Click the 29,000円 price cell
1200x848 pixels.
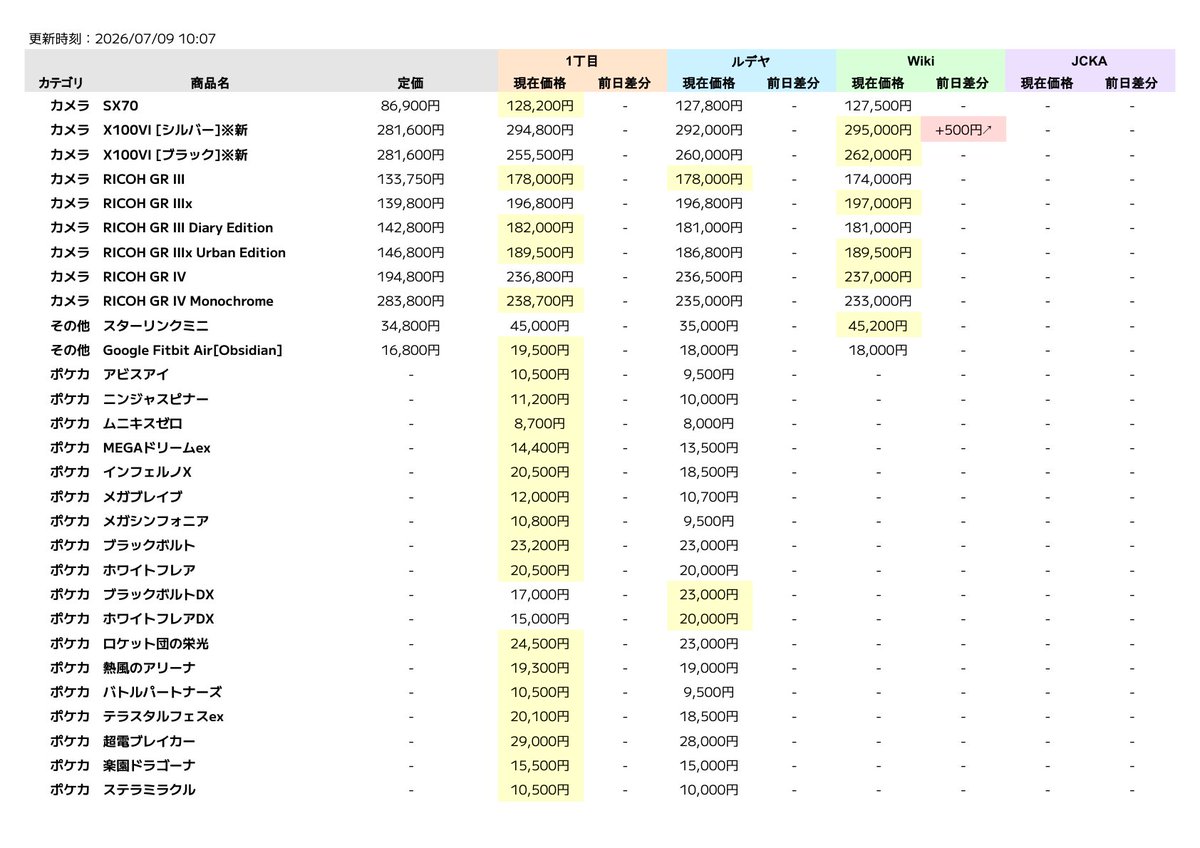click(x=541, y=741)
